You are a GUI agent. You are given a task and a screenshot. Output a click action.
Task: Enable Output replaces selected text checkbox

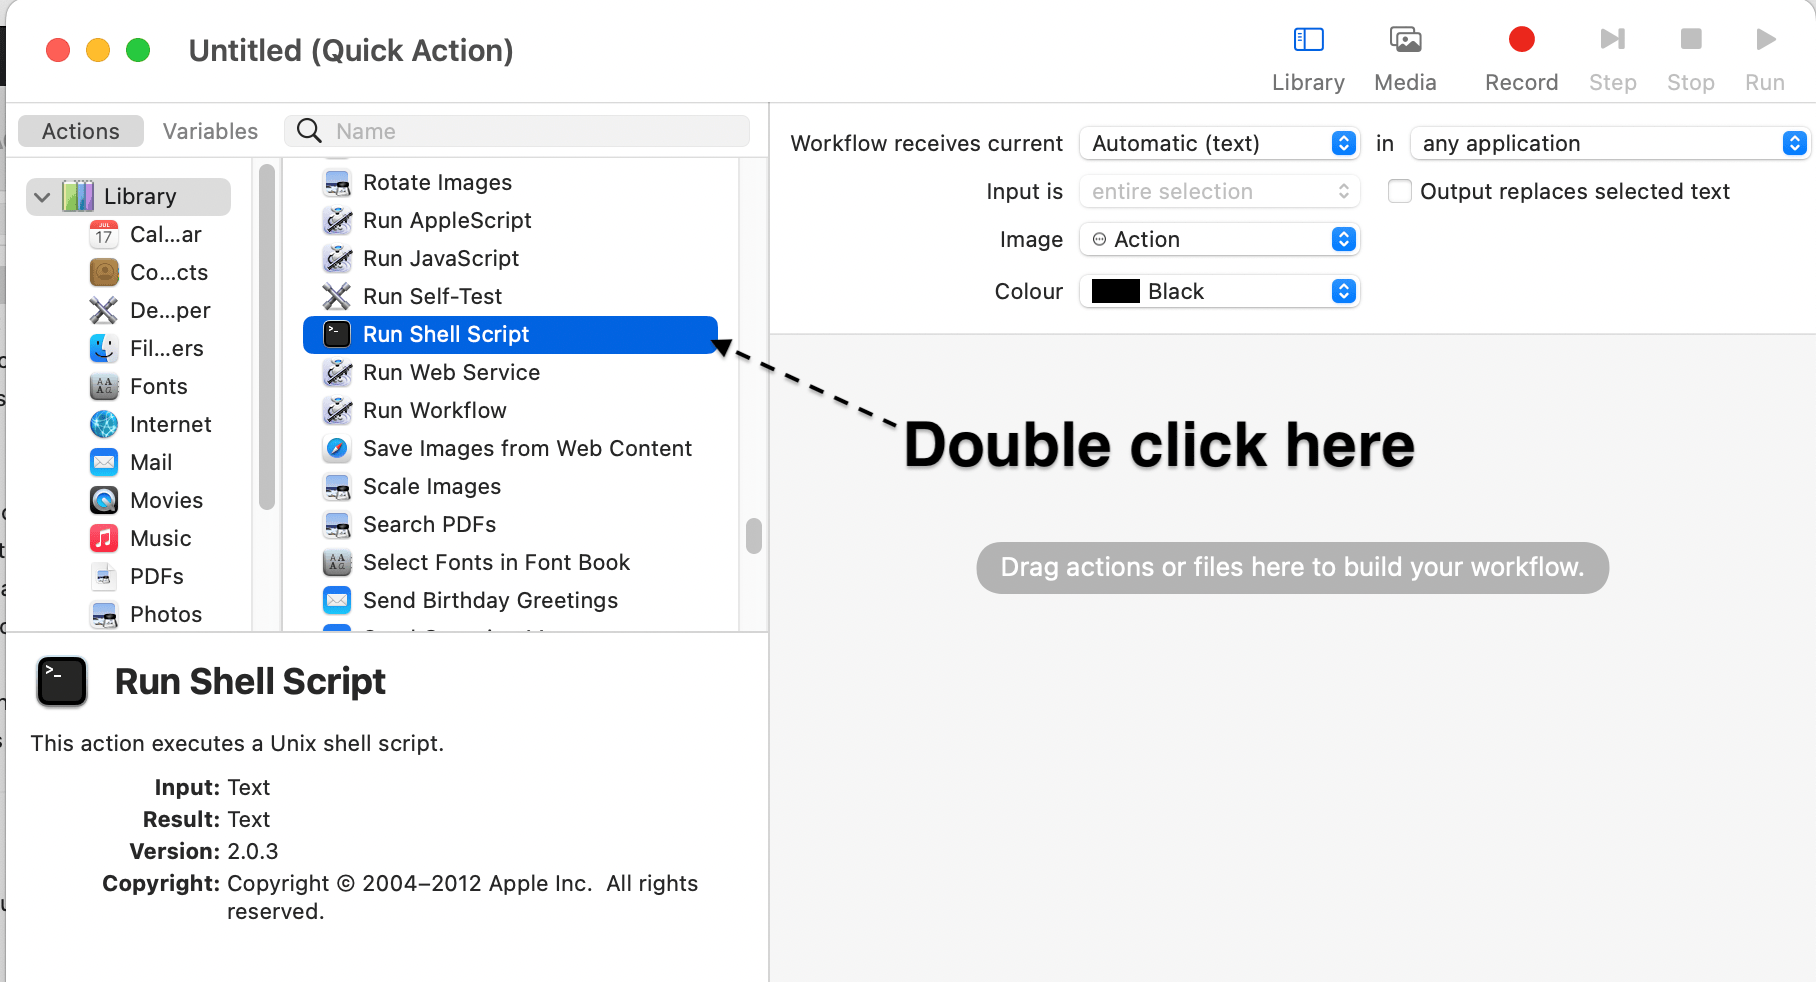click(x=1400, y=192)
